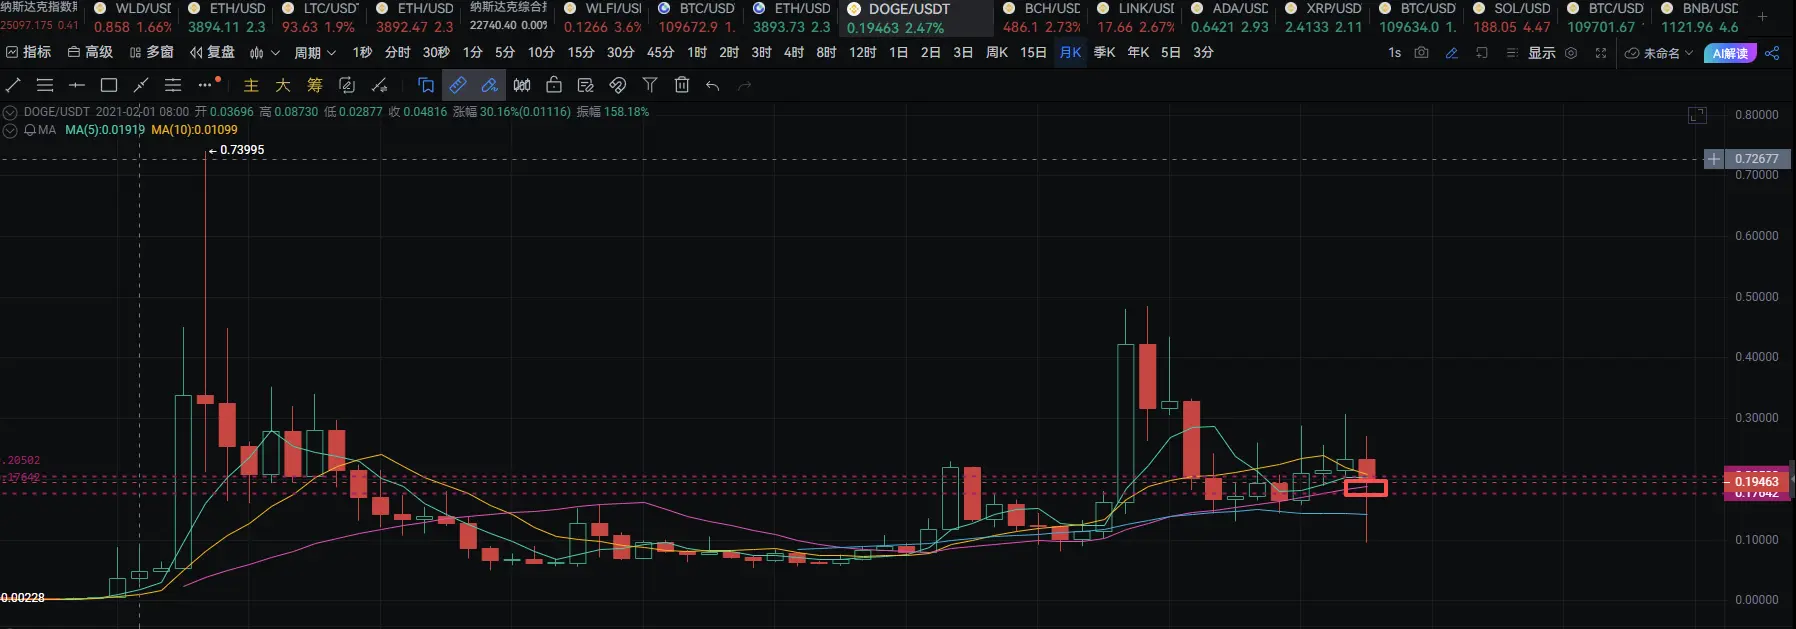The width and height of the screenshot is (1796, 629).
Task: Open more drawing tools ellipsis
Action: (x=205, y=85)
